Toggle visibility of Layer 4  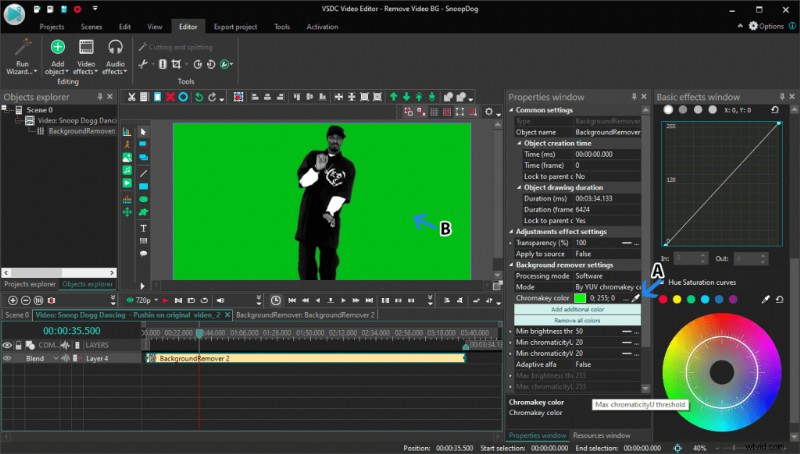click(7, 359)
